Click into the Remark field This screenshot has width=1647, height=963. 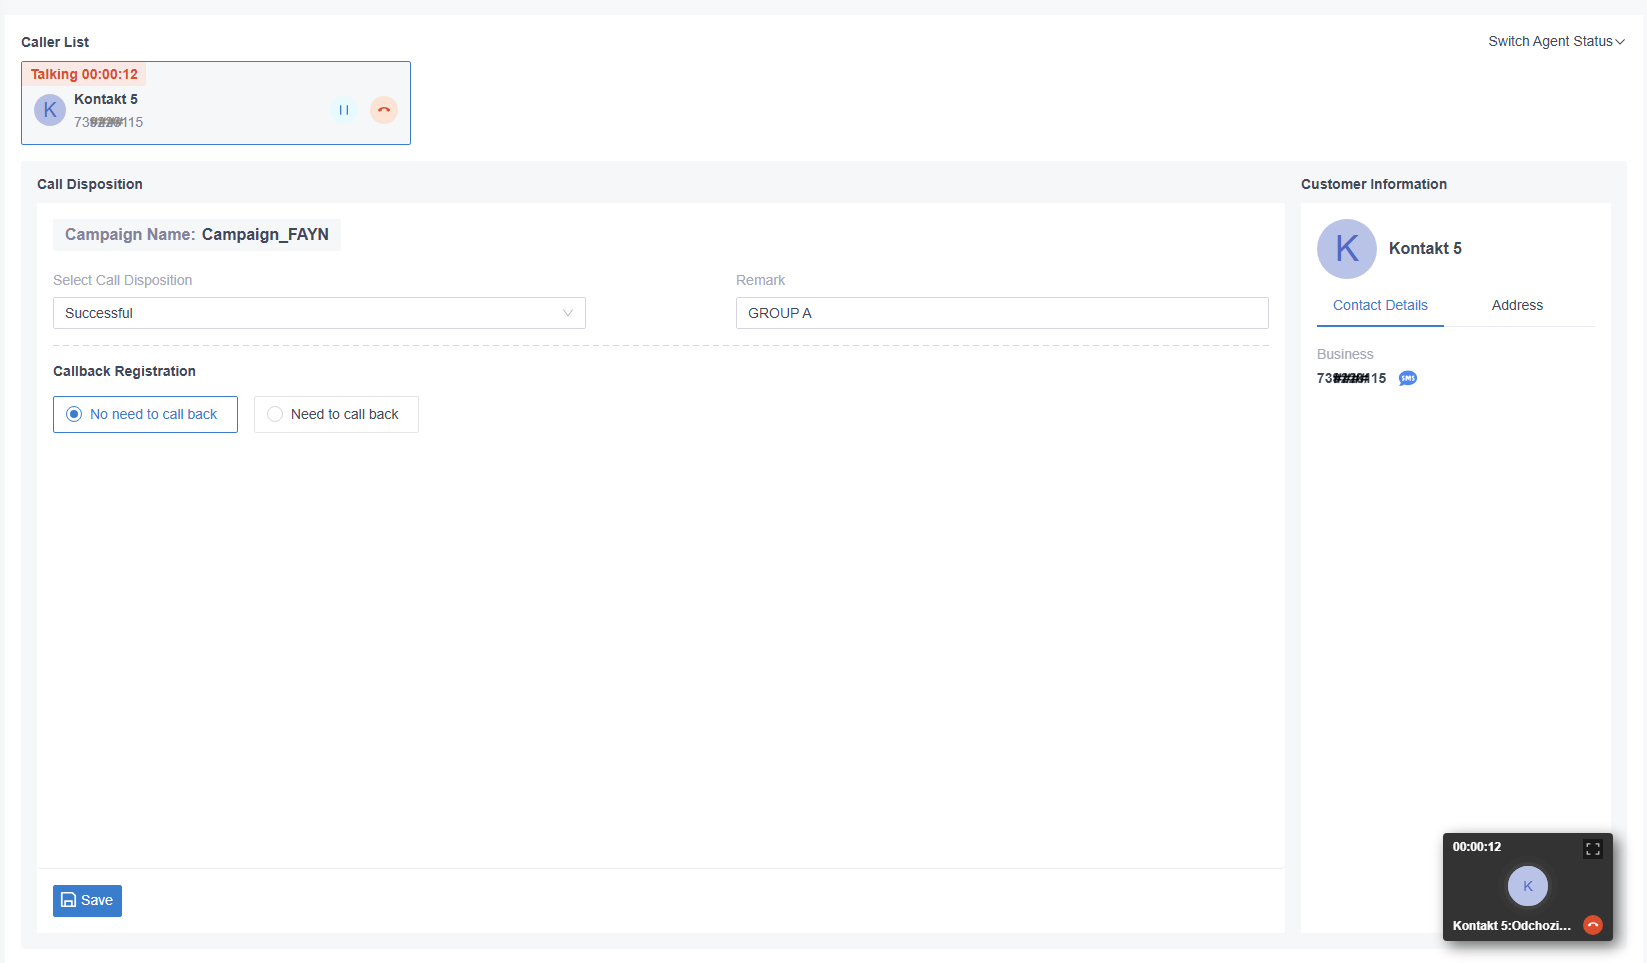(x=1002, y=313)
